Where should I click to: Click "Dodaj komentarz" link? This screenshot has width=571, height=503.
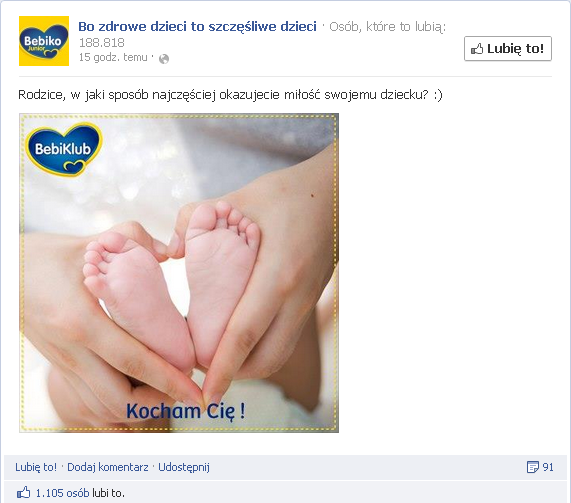[108, 467]
